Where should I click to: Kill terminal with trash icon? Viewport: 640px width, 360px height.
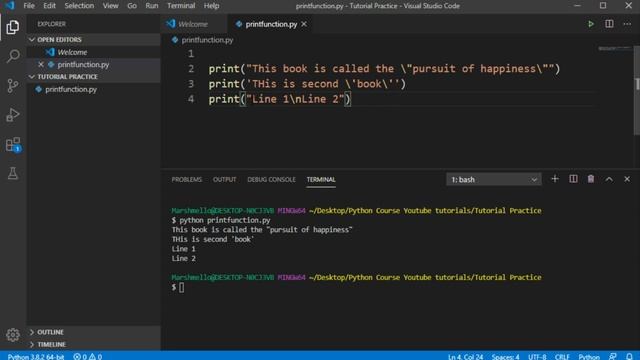coord(591,179)
